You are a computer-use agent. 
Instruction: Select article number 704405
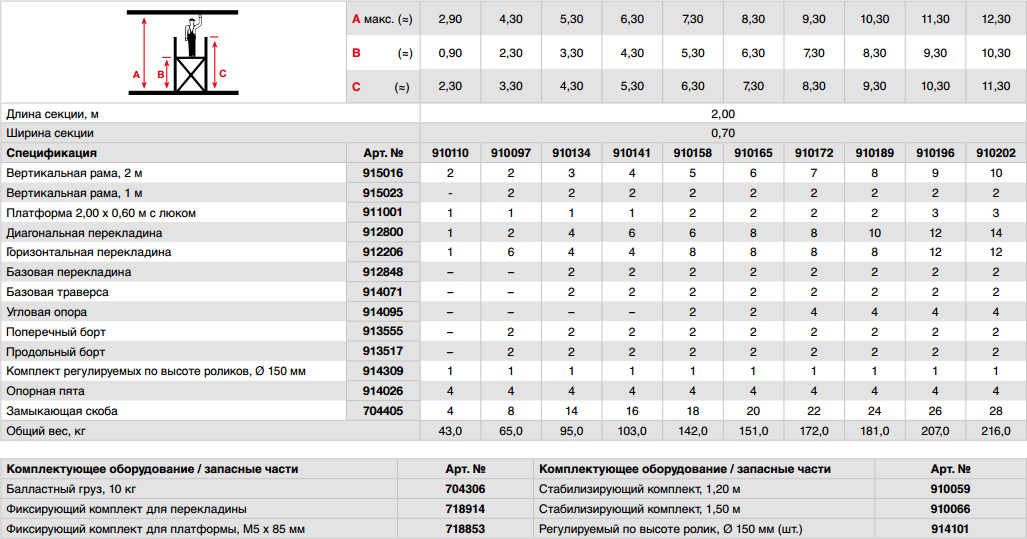(x=383, y=411)
